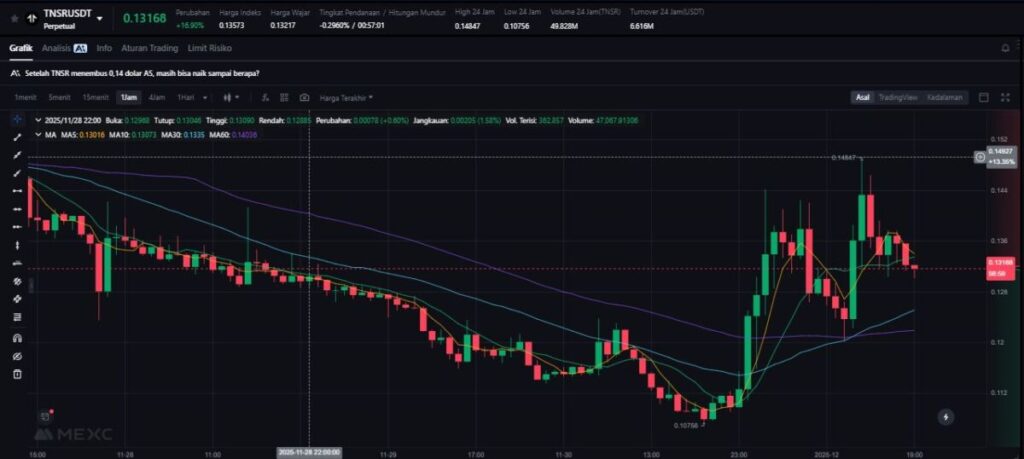Open the indicators (fx) panel
Viewport: 1024px width, 459px height.
(x=266, y=98)
